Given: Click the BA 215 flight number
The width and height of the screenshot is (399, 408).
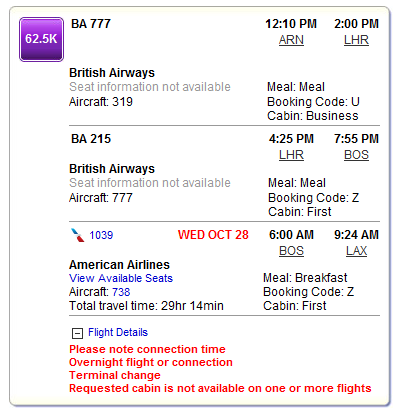Looking at the screenshot, I should 91,139.
